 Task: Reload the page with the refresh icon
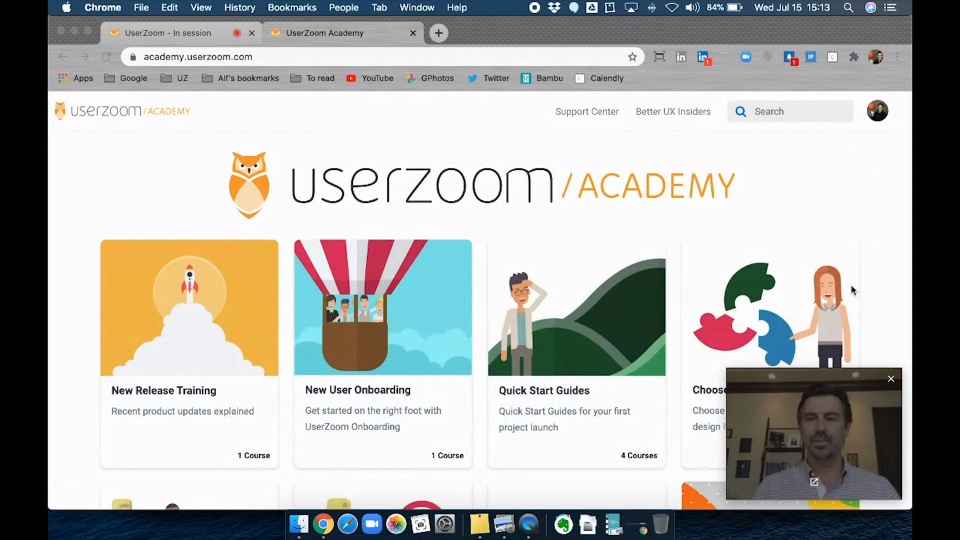coord(106,57)
